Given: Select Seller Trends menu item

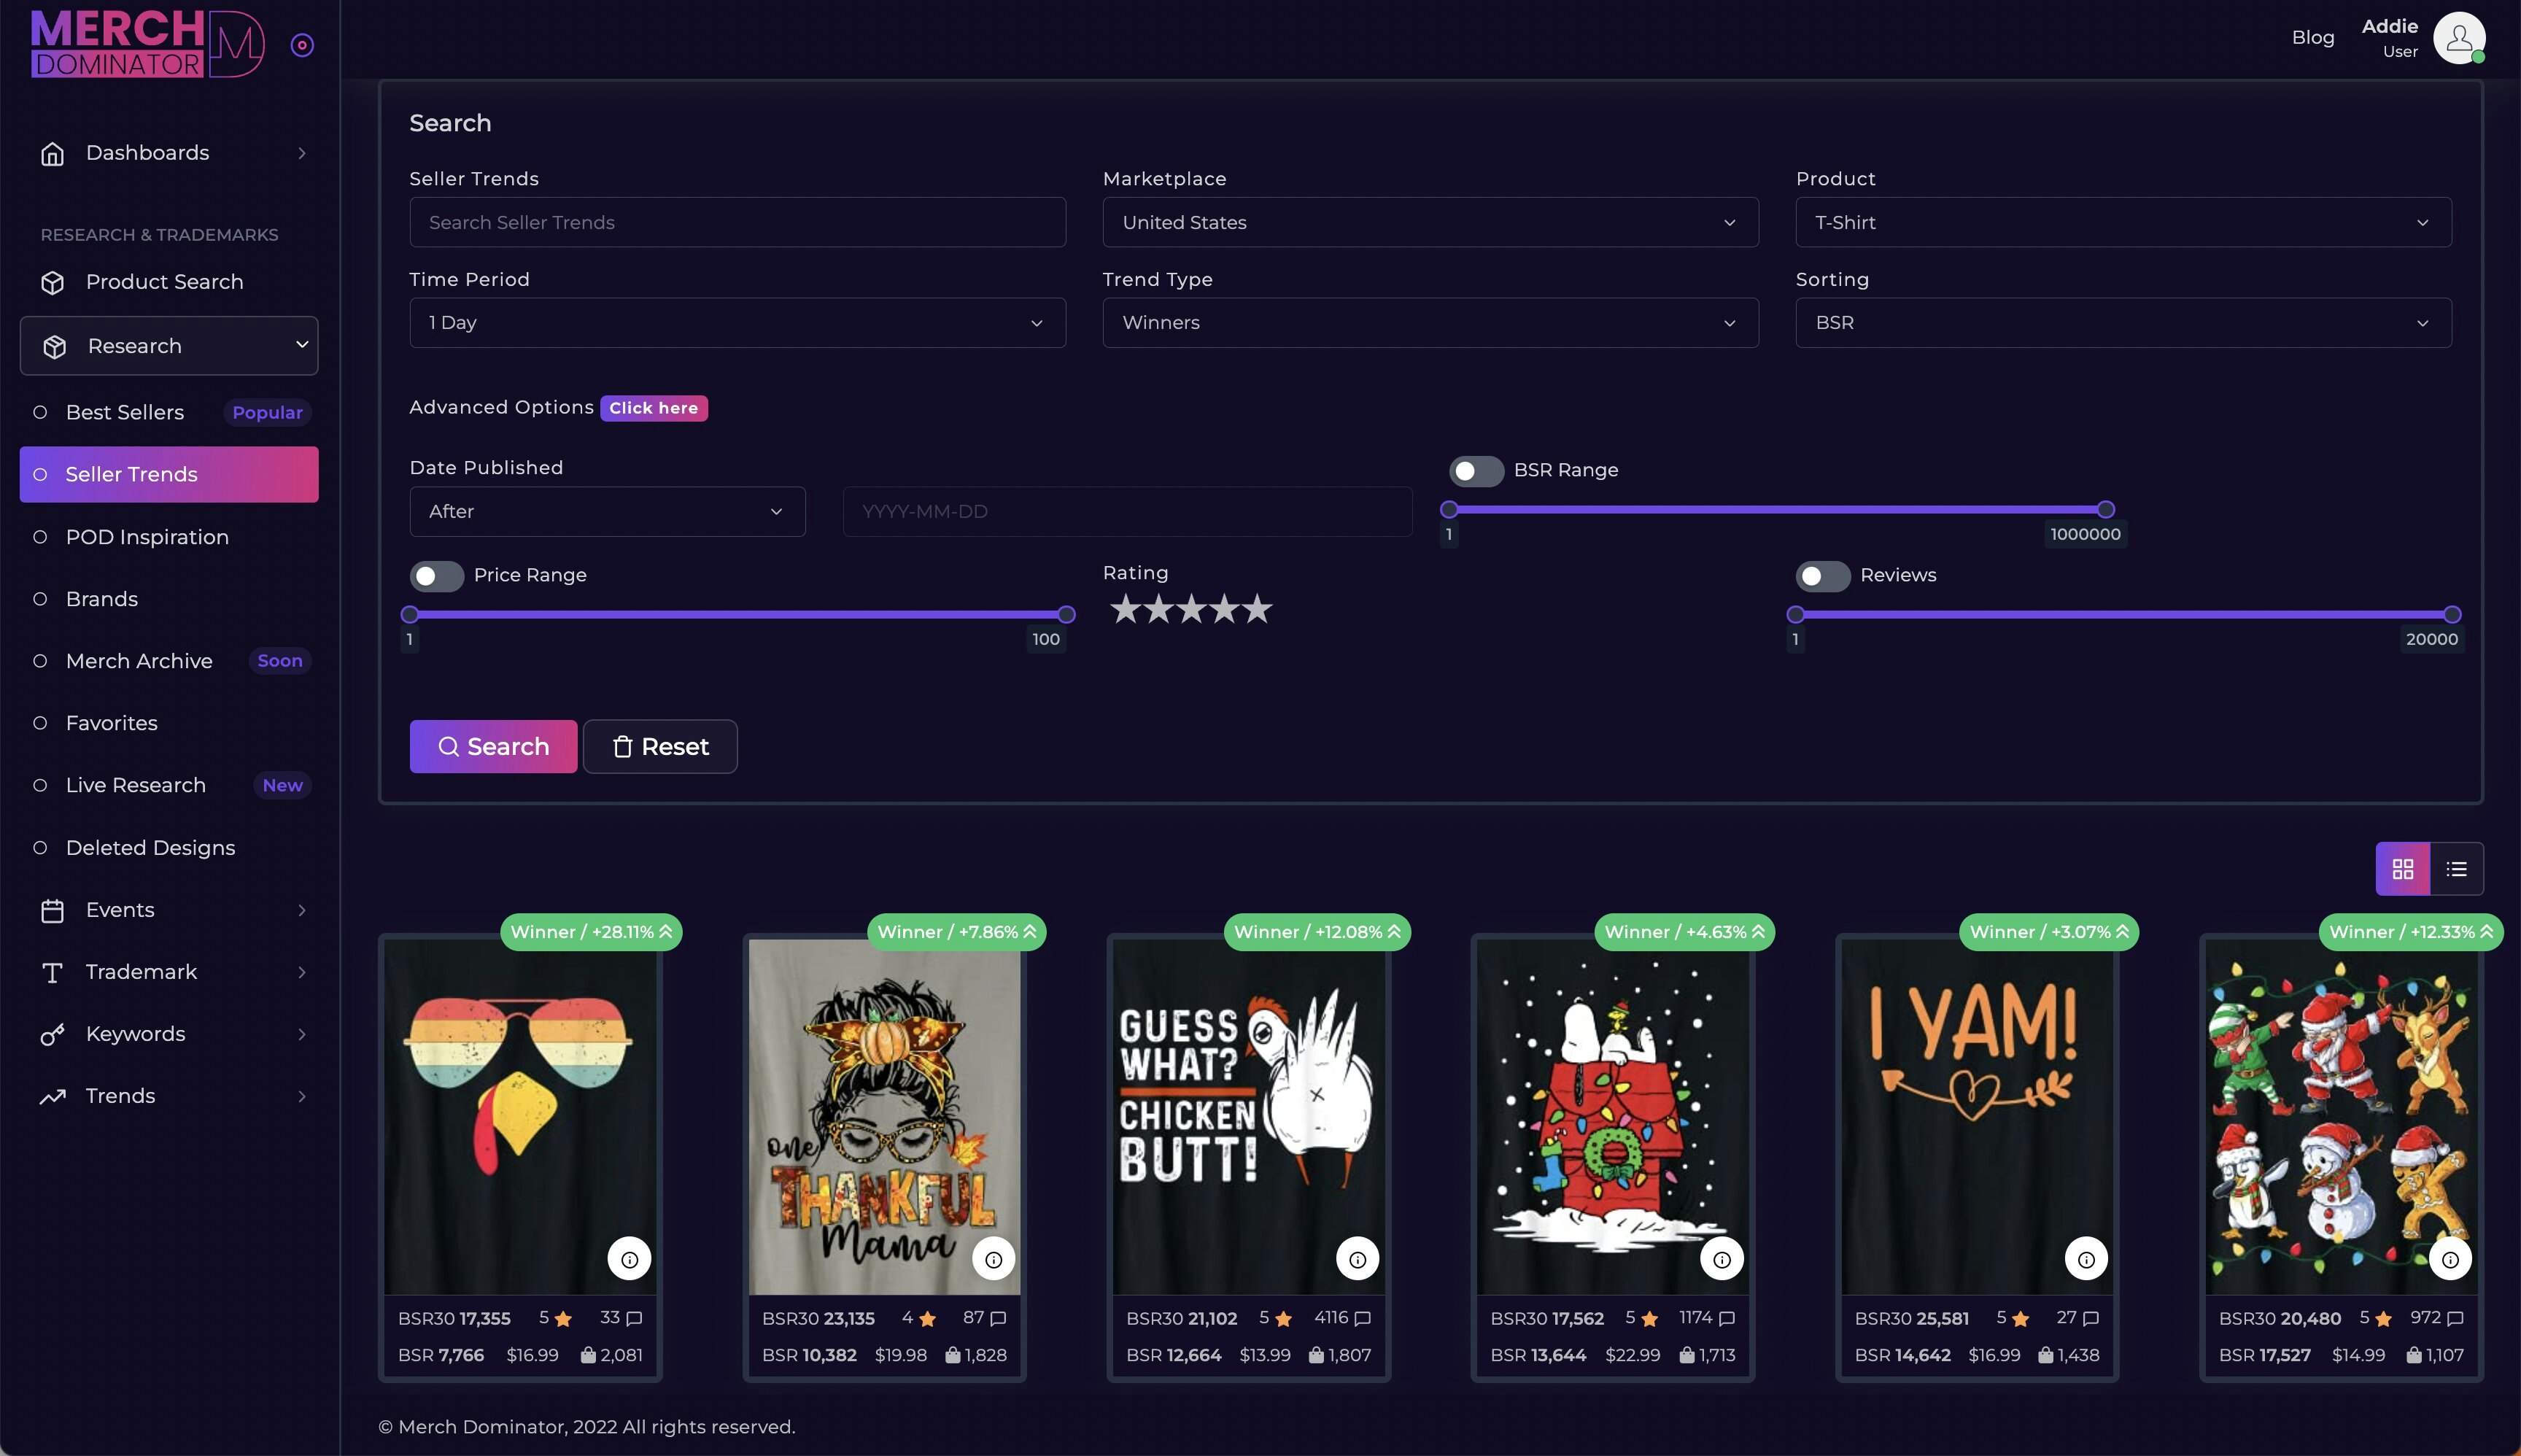Looking at the screenshot, I should point(169,474).
